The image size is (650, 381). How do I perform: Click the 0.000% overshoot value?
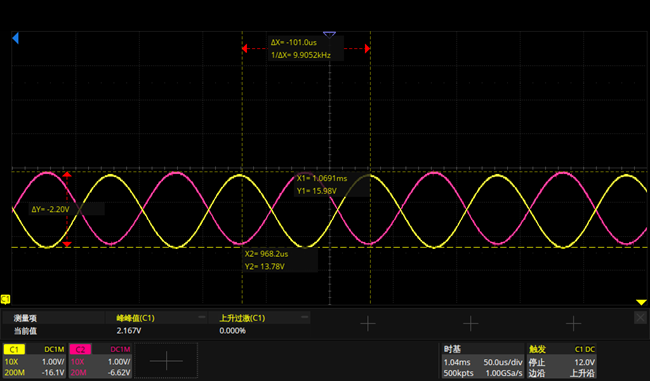tap(233, 330)
